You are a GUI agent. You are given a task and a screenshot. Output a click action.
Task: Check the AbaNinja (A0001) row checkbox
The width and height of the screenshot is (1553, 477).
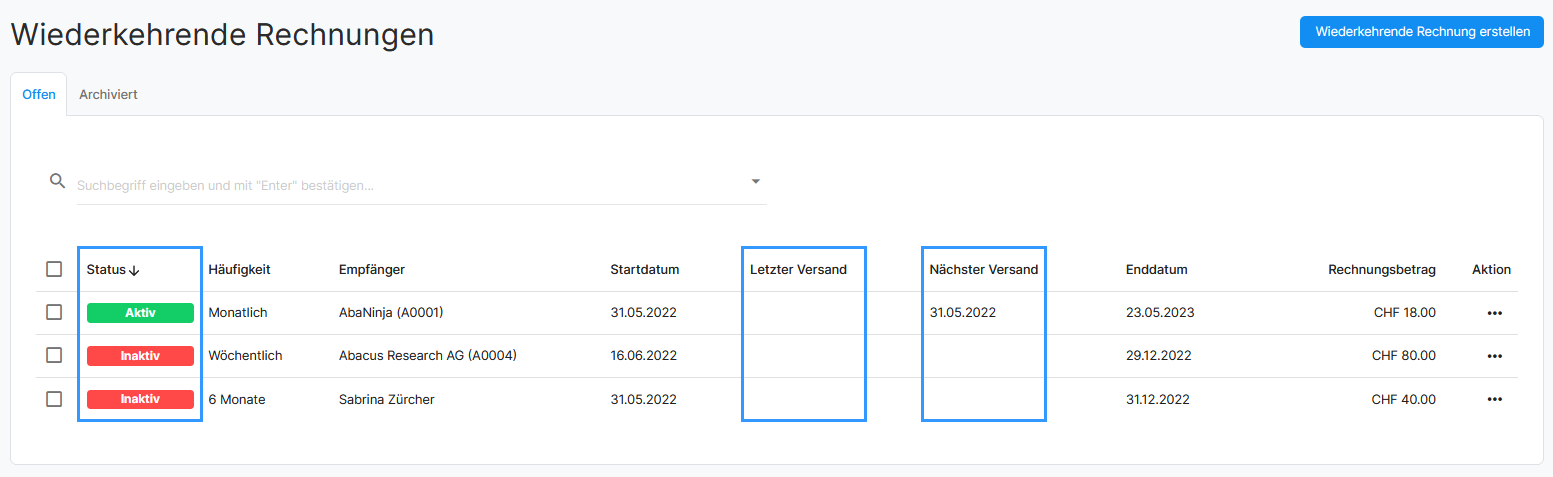click(x=54, y=312)
